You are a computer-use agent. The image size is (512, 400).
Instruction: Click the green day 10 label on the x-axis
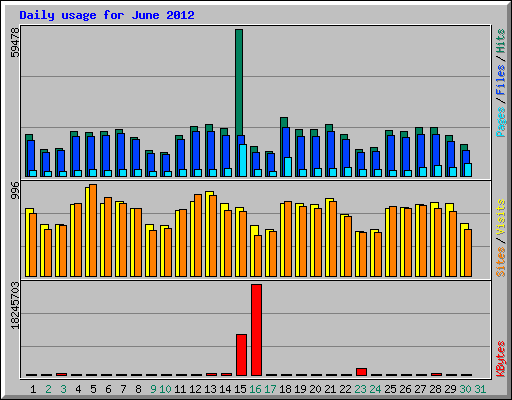click(x=165, y=389)
